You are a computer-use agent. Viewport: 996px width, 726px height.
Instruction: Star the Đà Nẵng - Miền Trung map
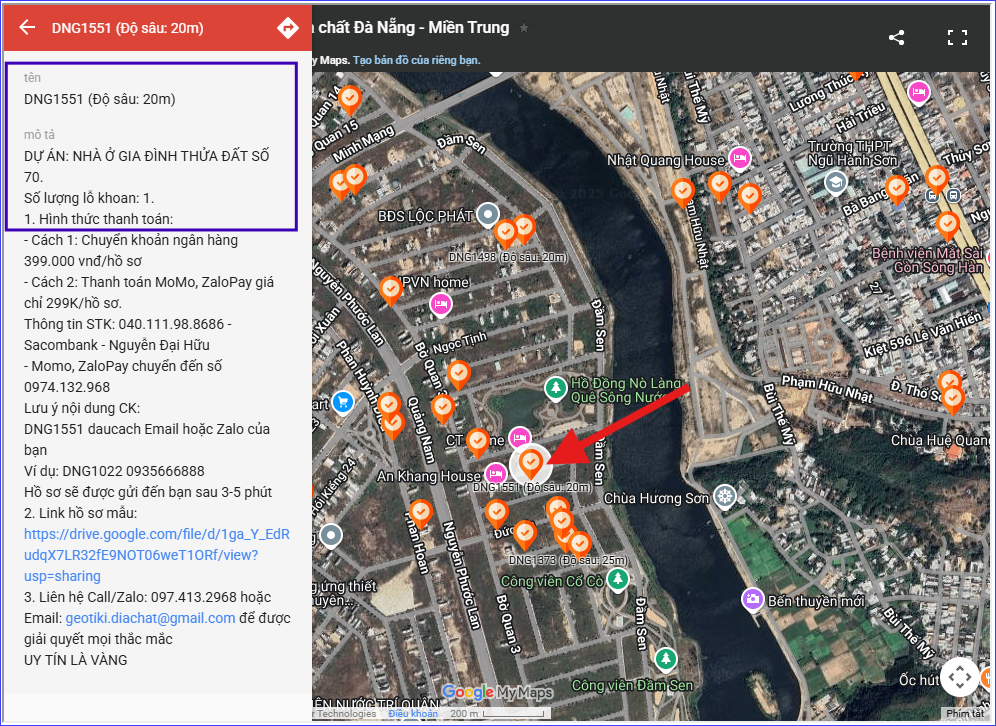523,28
